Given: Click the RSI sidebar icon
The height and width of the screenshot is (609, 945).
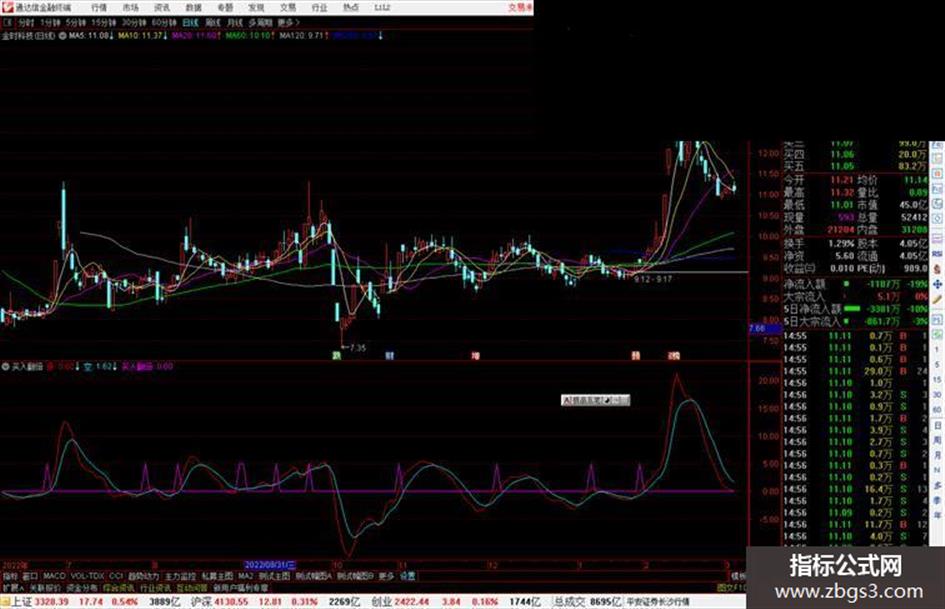Looking at the screenshot, I should (x=937, y=255).
